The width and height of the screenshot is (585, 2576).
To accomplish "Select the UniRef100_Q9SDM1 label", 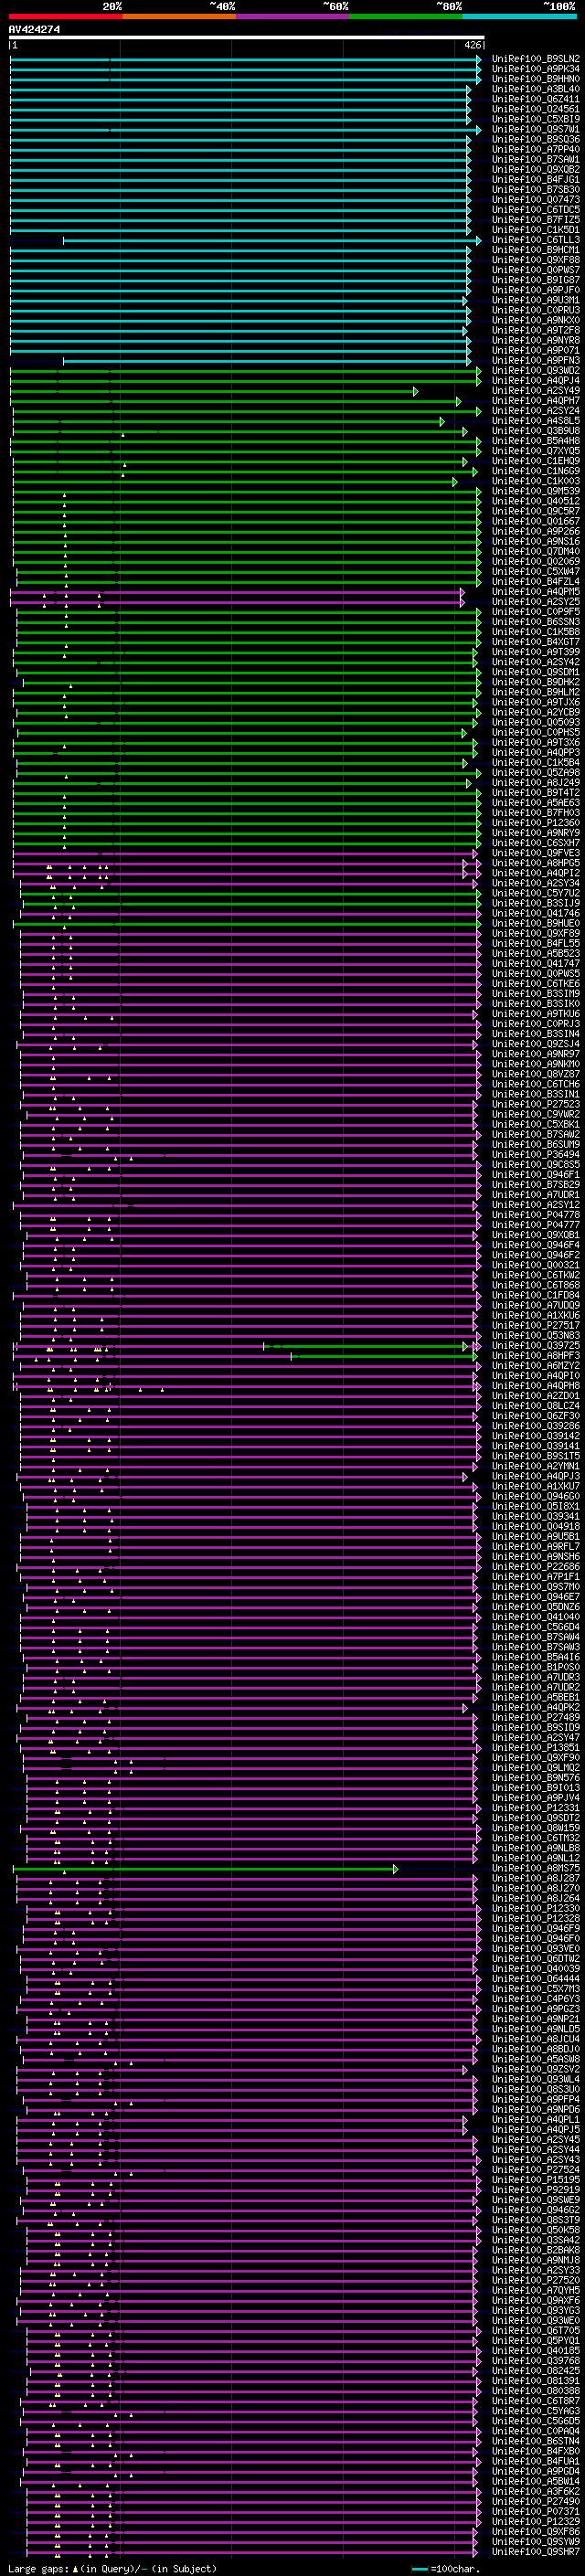I will pyautogui.click(x=536, y=672).
